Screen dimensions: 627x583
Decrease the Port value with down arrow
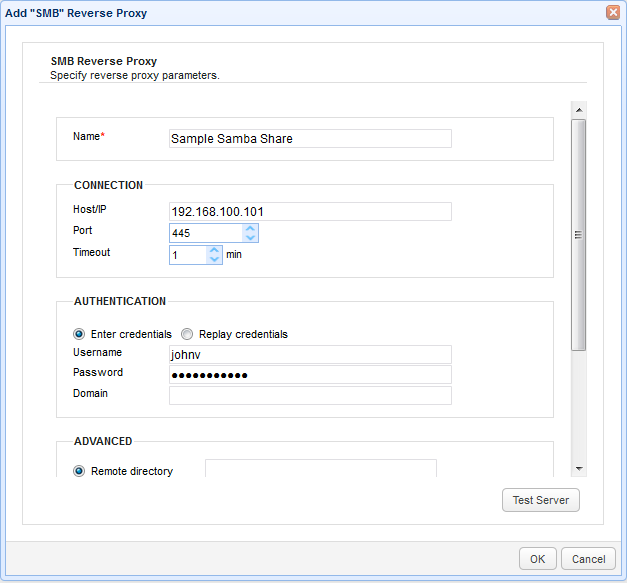pos(250,238)
